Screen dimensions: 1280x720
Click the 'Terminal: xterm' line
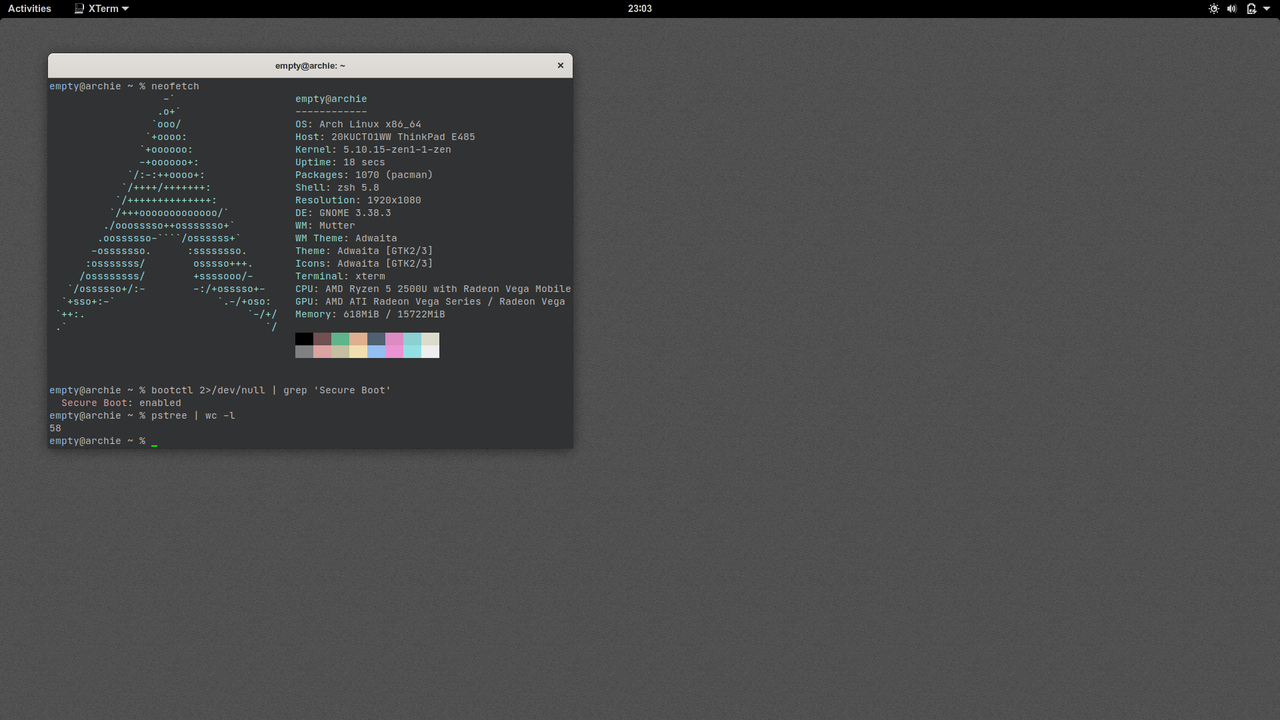click(340, 276)
